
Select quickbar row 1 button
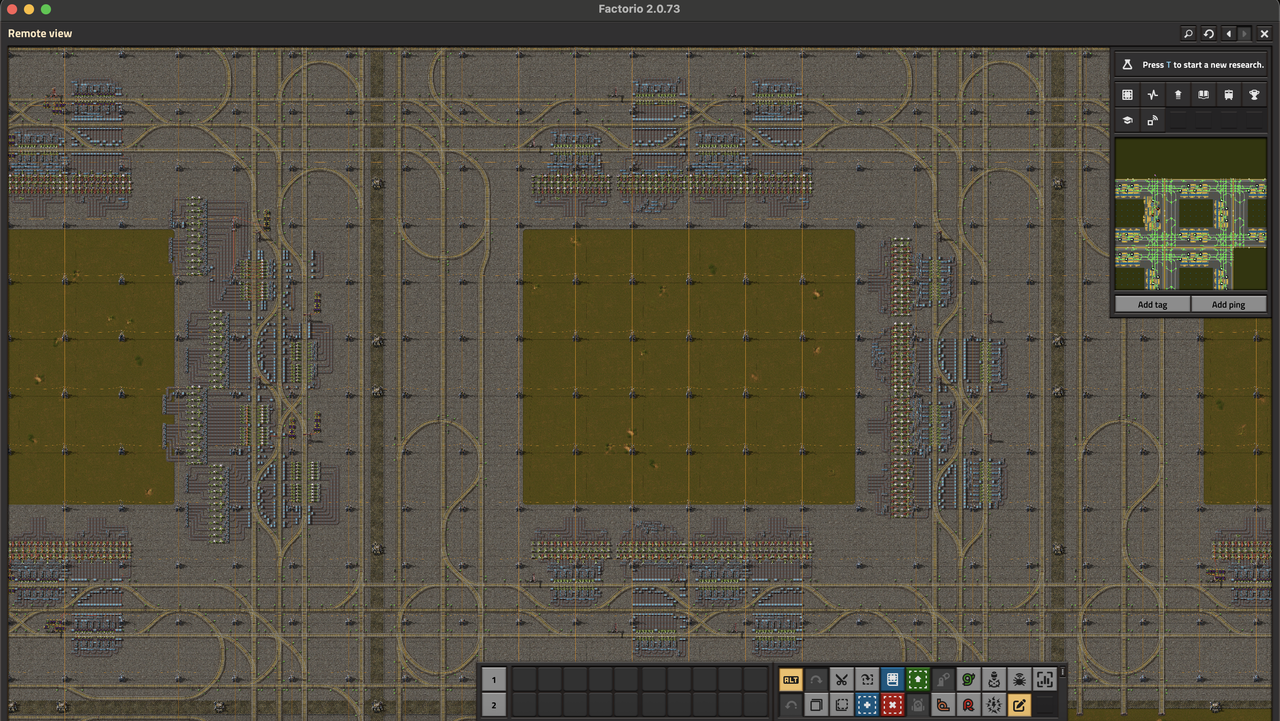[494, 680]
